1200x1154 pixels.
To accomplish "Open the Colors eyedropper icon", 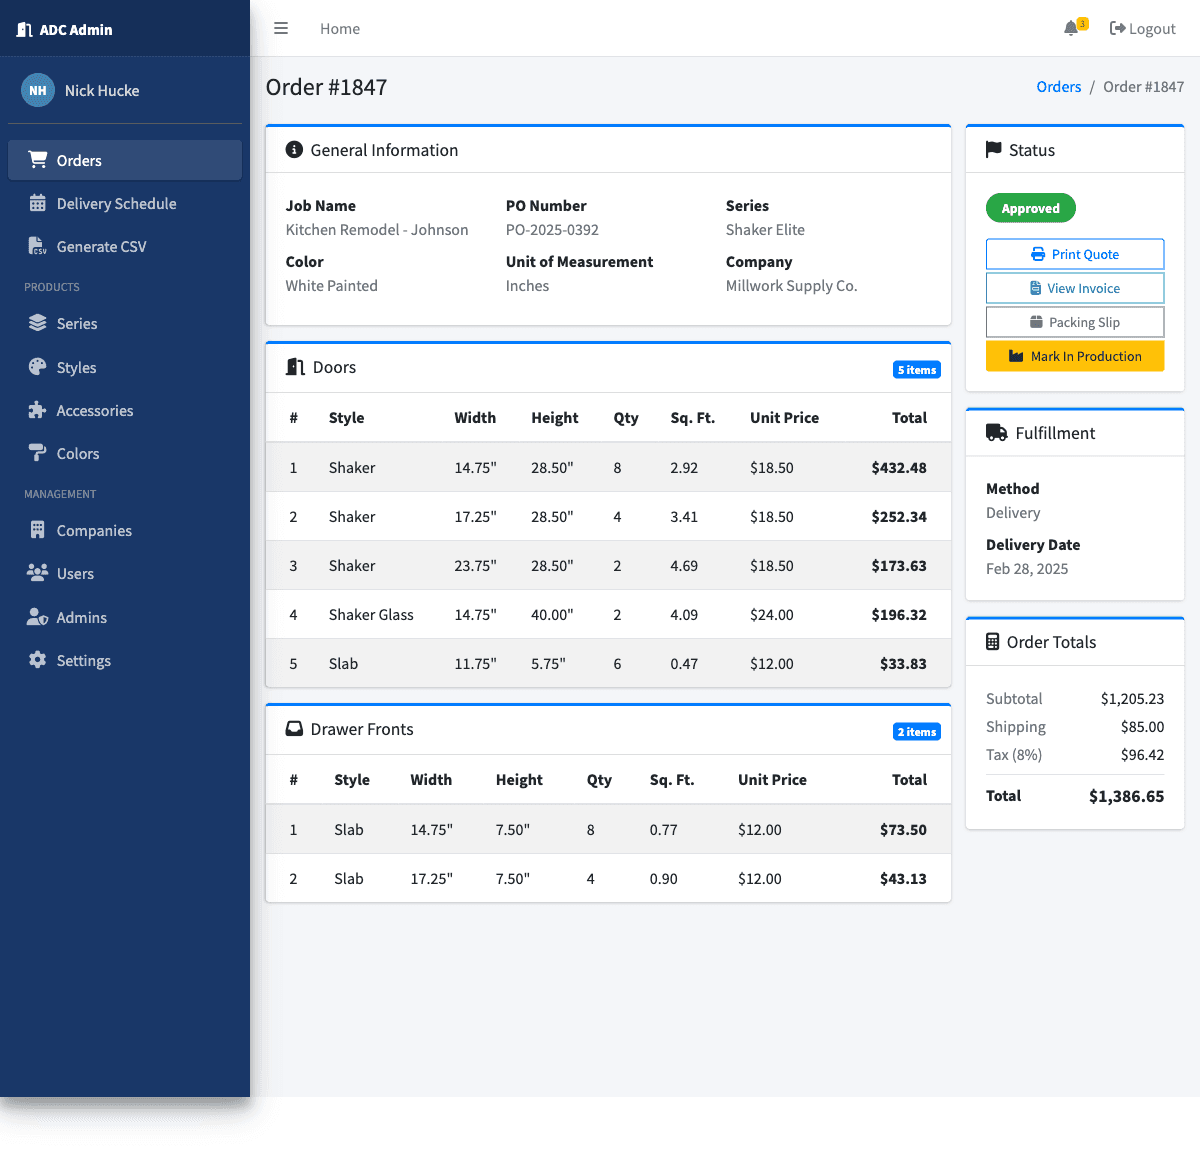I will tap(37, 453).
